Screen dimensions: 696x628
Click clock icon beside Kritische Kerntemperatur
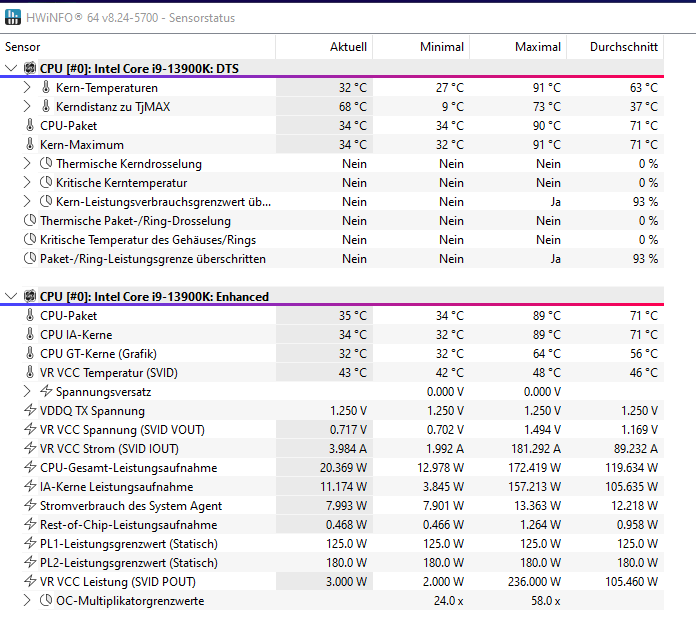[x=46, y=182]
